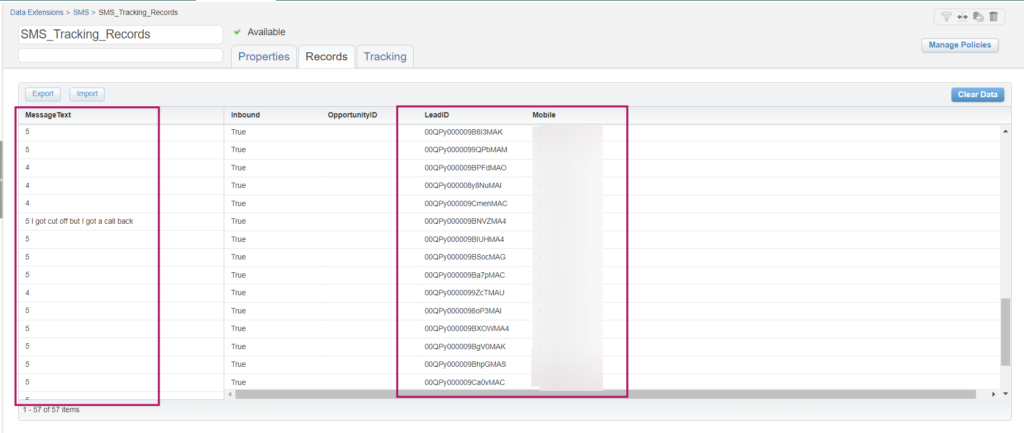Click the Inbound column header
Screen dimensions: 1024x433
[x=246, y=115]
